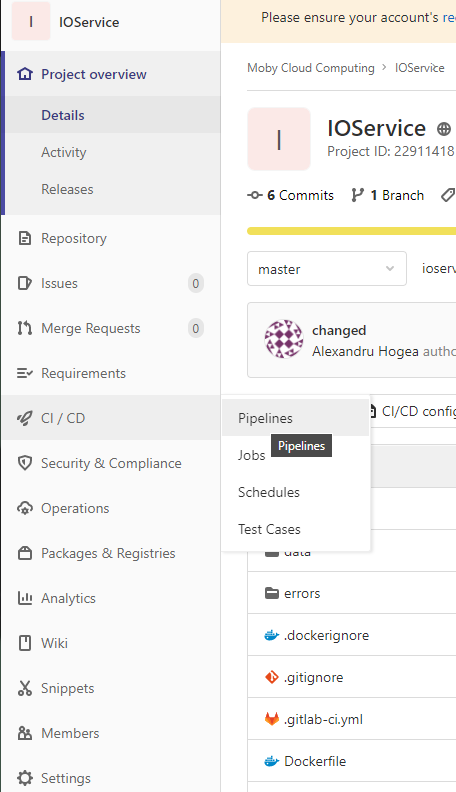Open the Security & Compliance shield icon
The image size is (456, 792).
(x=24, y=463)
